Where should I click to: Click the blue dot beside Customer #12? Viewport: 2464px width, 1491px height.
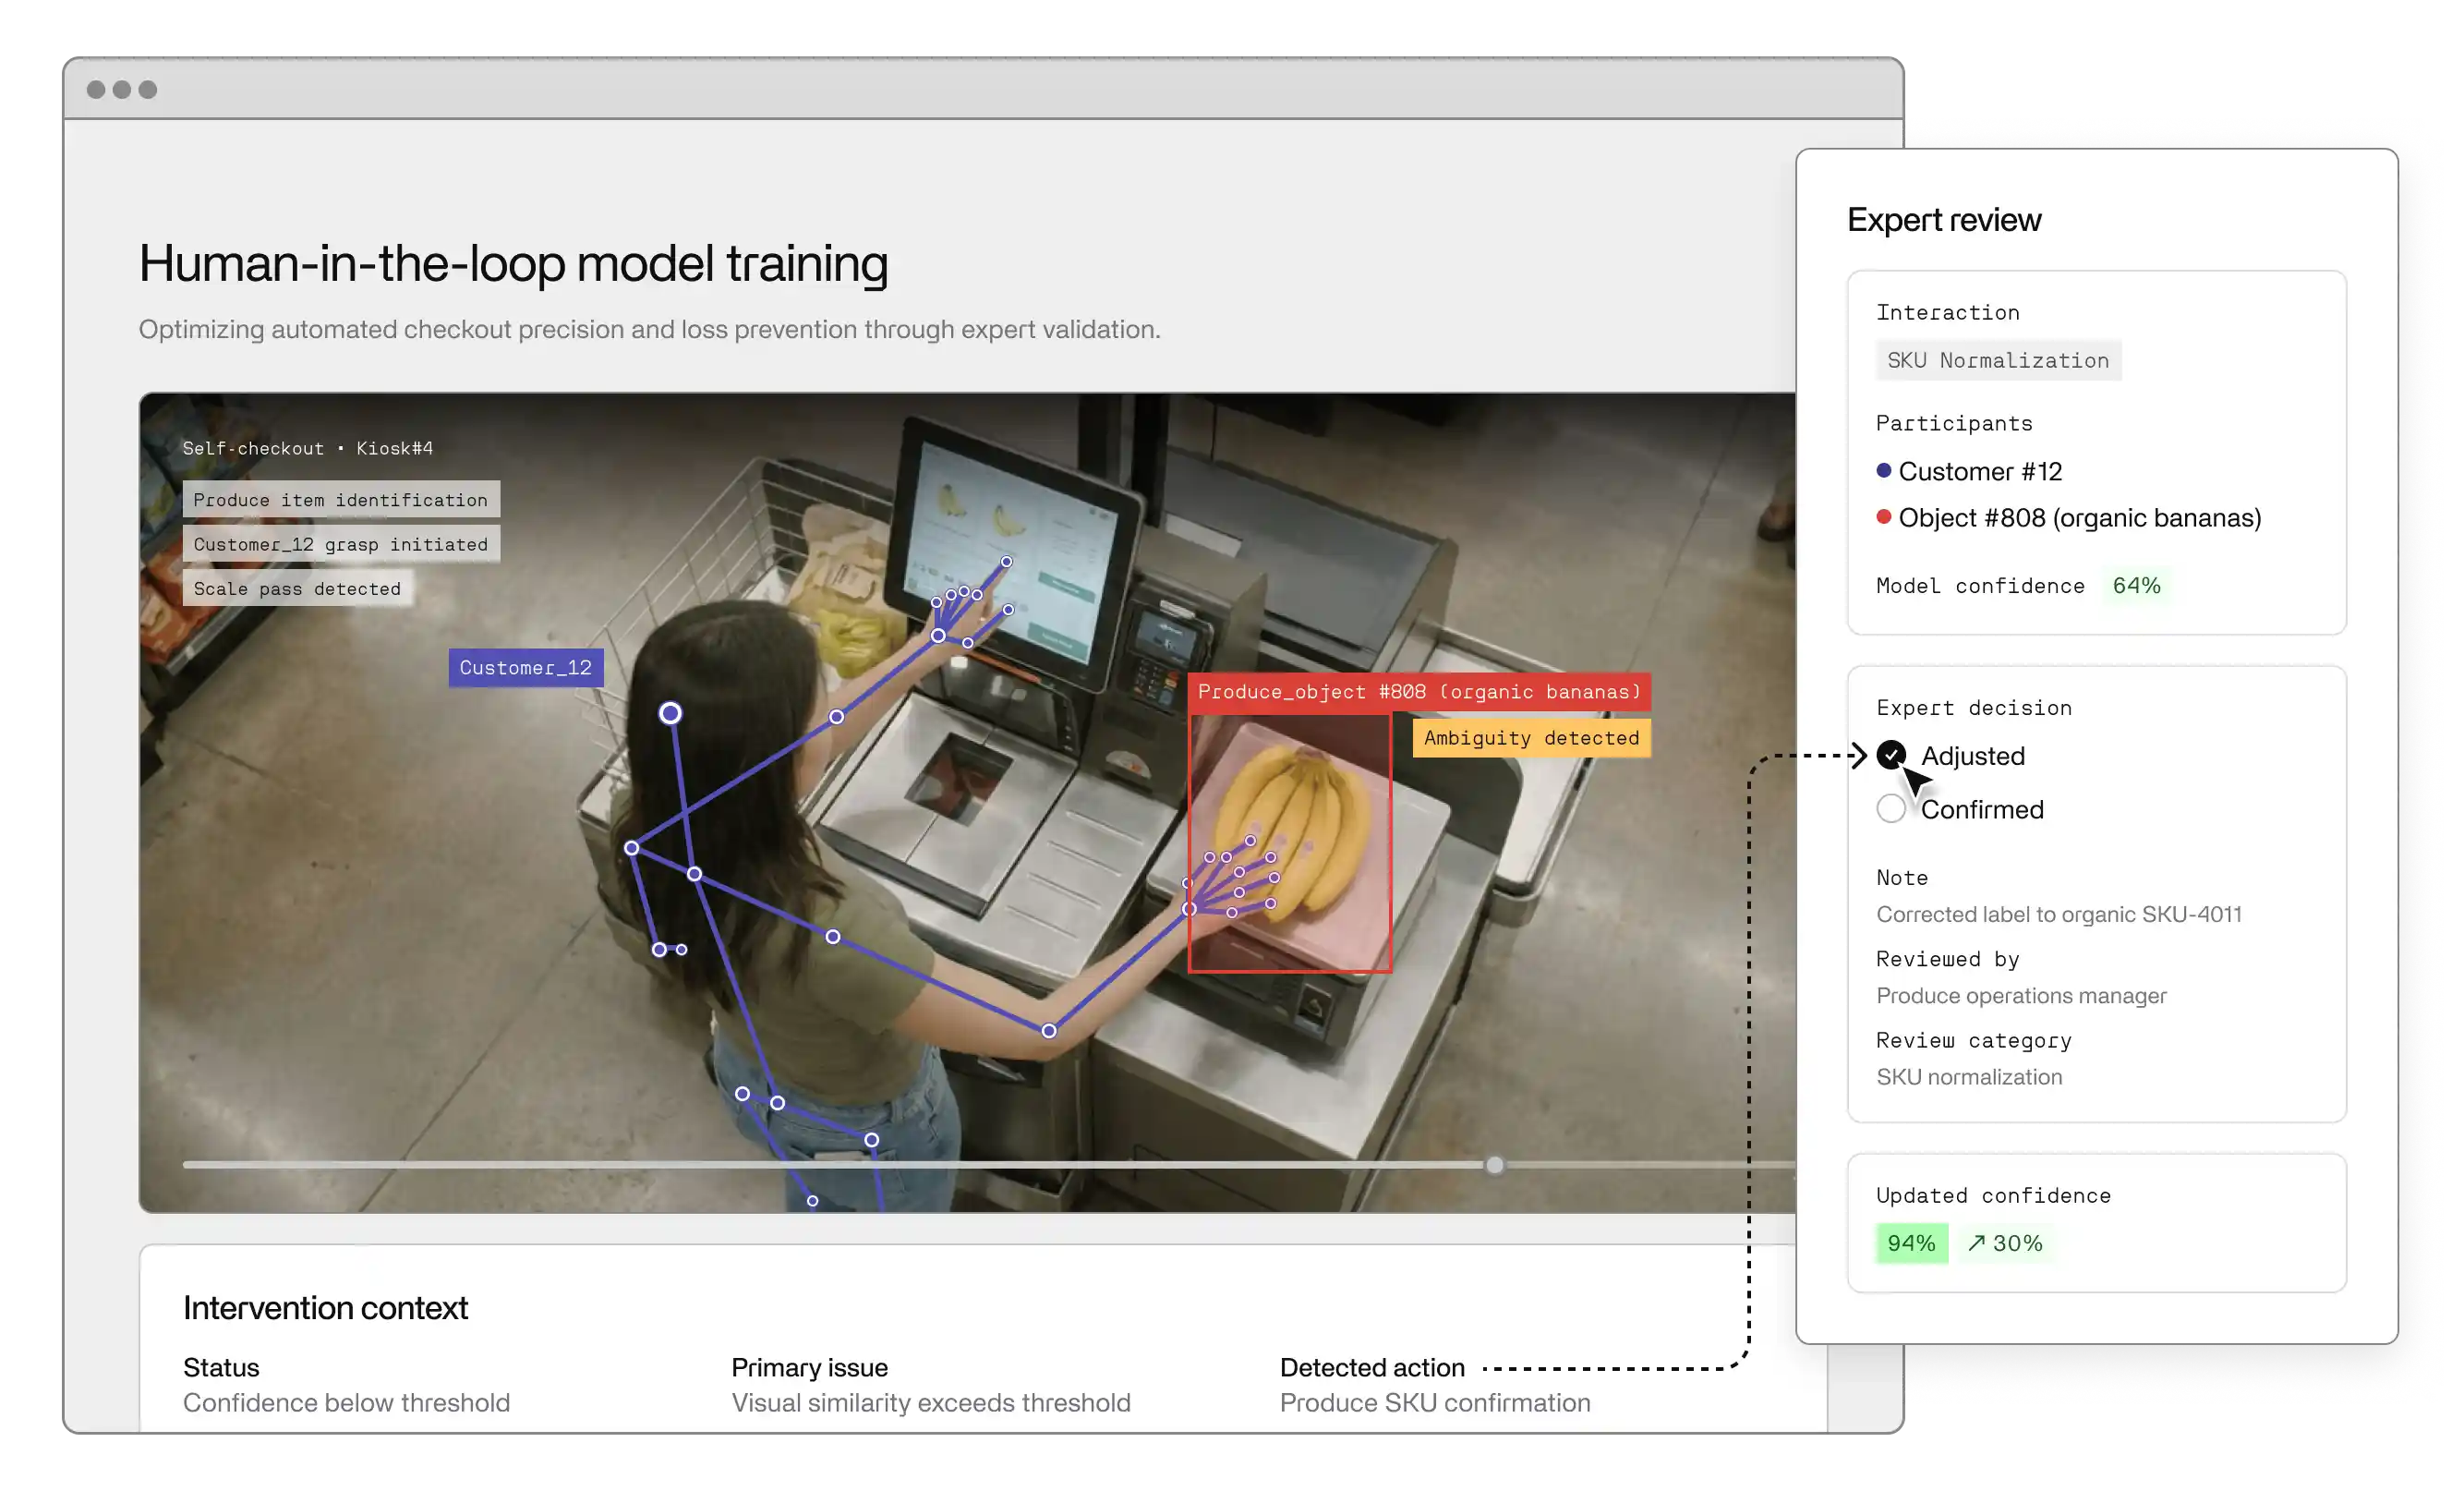point(1883,470)
